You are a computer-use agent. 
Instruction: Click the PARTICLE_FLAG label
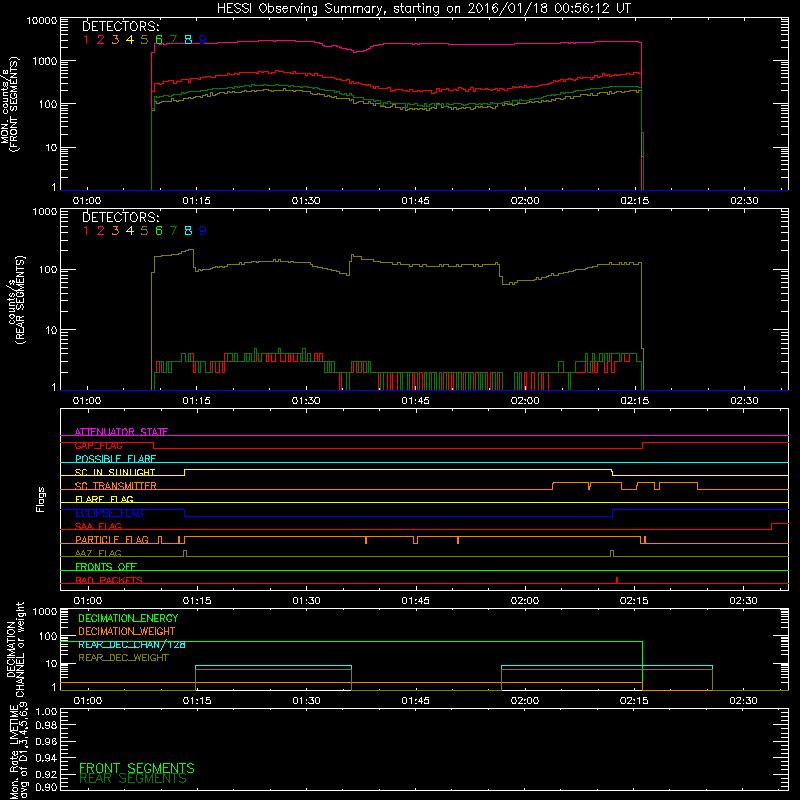point(112,540)
